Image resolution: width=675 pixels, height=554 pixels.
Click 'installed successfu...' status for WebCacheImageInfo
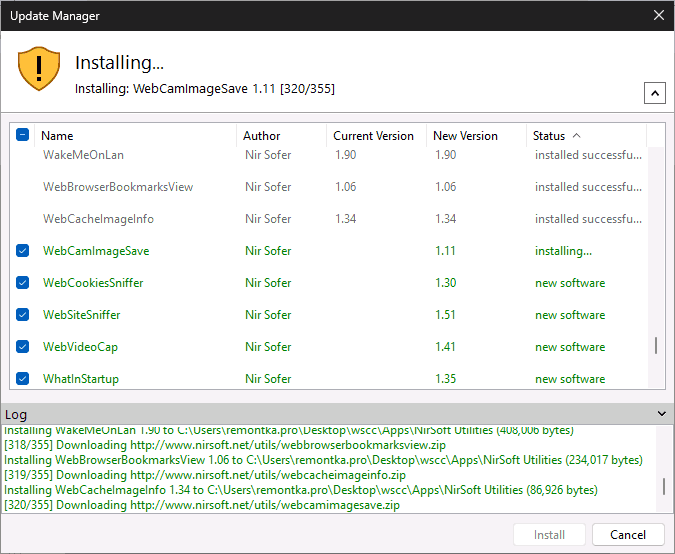point(588,219)
